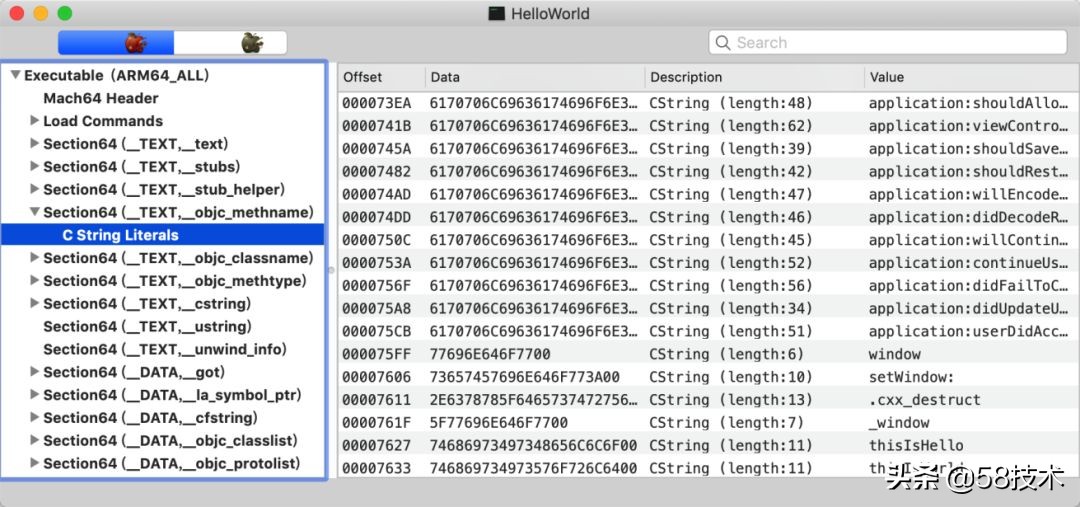Select offset 000075A8 cell
Screen dimensions: 1080x507
point(376,308)
